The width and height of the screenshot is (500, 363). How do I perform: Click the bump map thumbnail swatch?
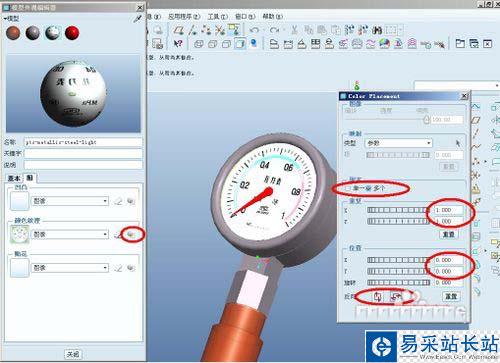tap(19, 201)
